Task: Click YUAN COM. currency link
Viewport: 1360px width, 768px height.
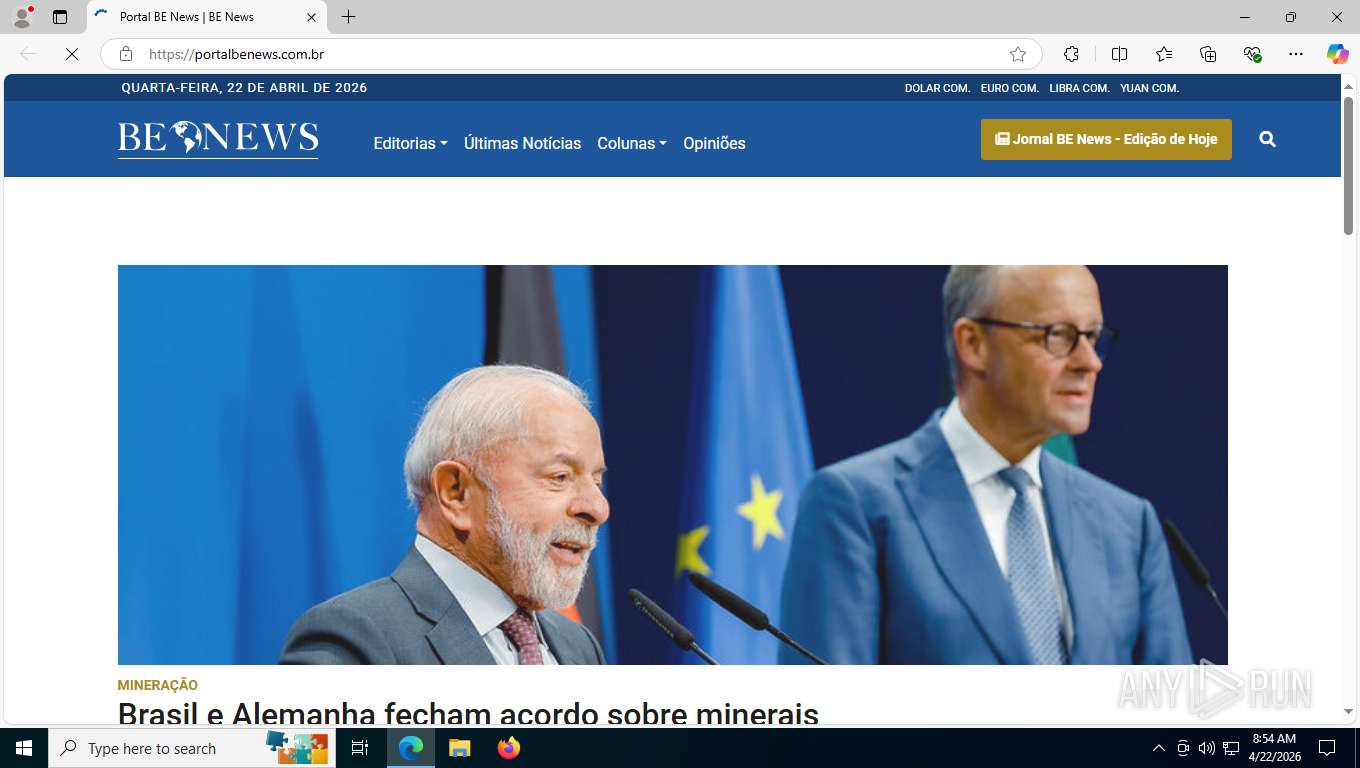Action: (x=1149, y=88)
